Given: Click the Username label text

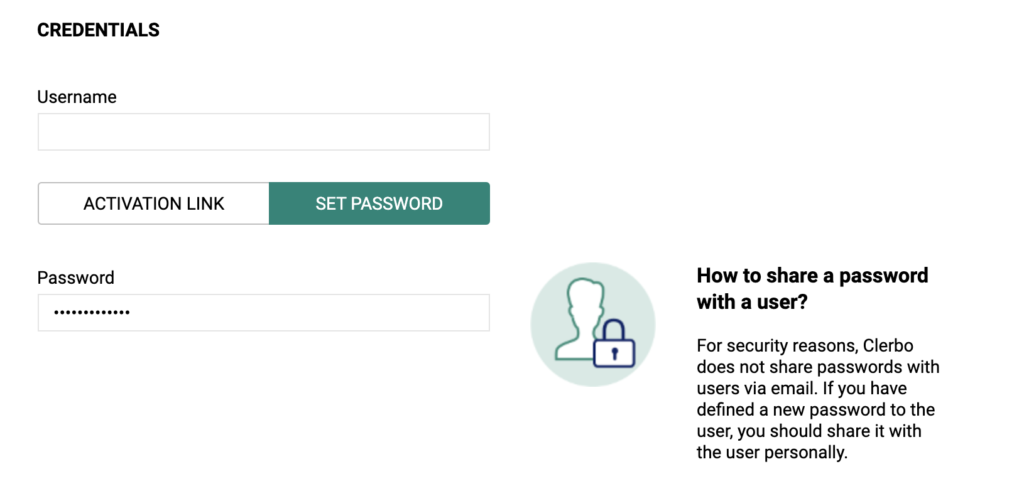Looking at the screenshot, I should click(x=76, y=97).
